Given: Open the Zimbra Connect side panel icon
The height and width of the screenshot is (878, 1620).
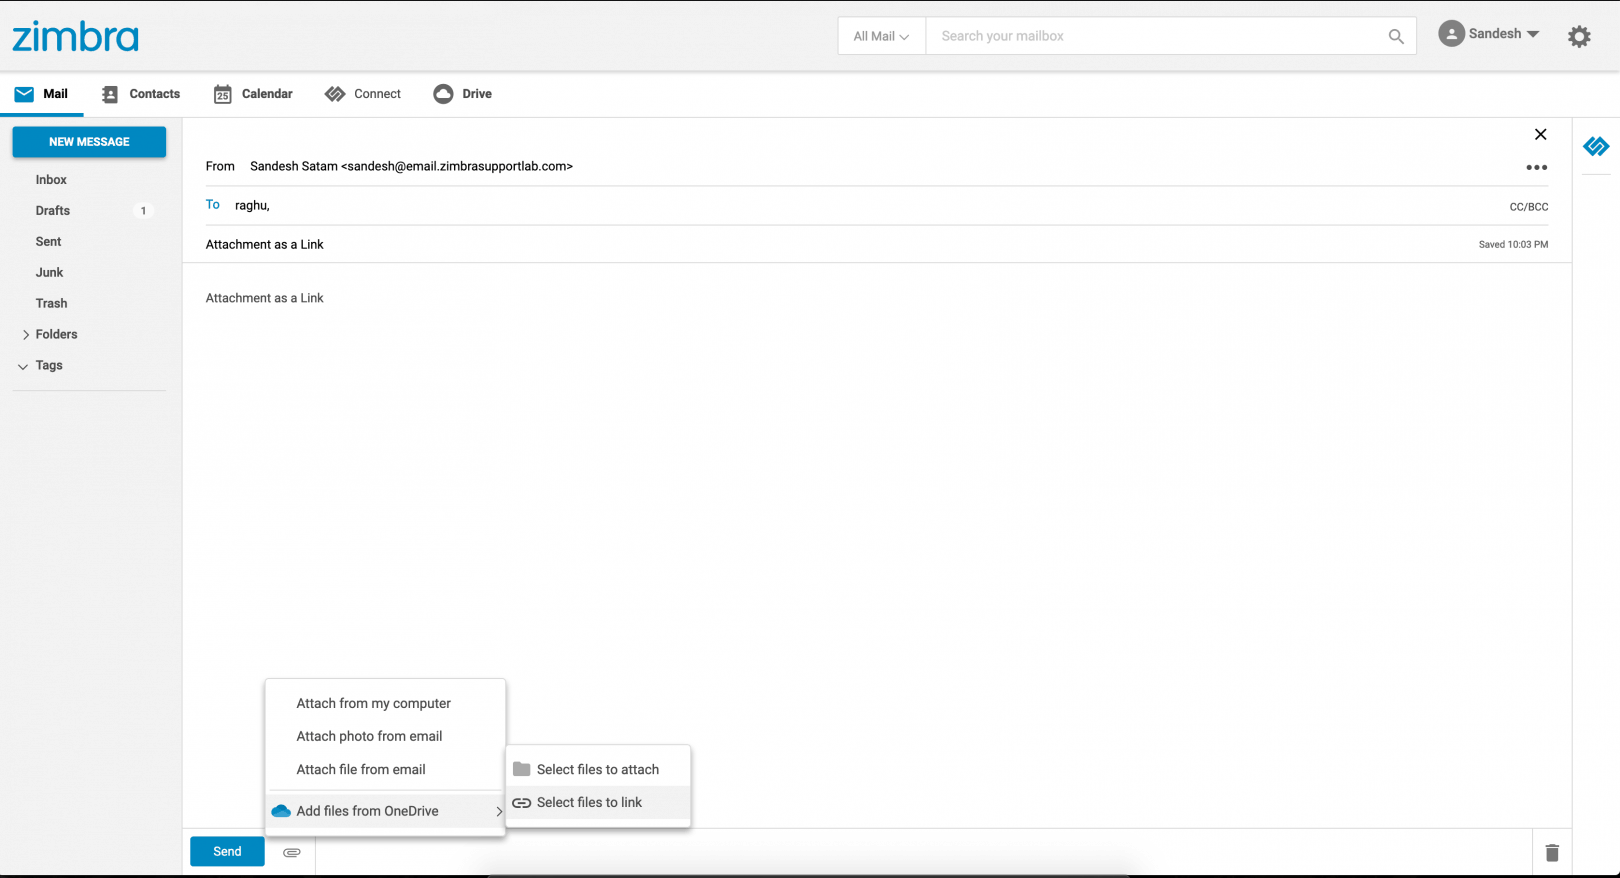Looking at the screenshot, I should pyautogui.click(x=1596, y=147).
